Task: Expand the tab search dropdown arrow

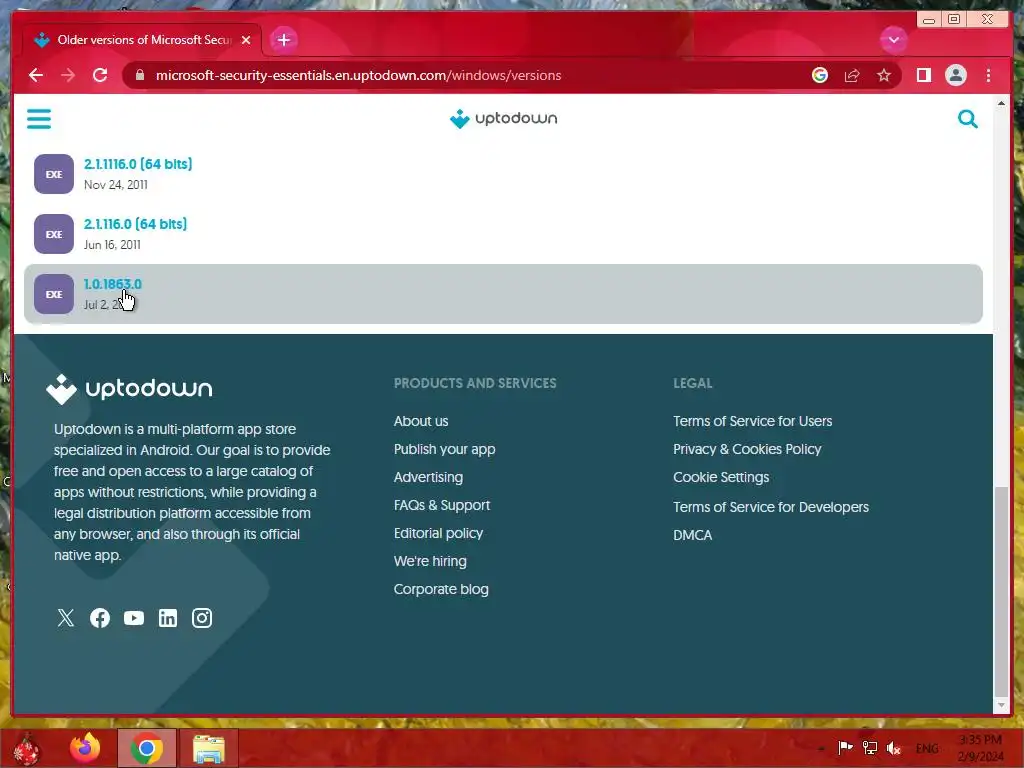Action: 893,40
